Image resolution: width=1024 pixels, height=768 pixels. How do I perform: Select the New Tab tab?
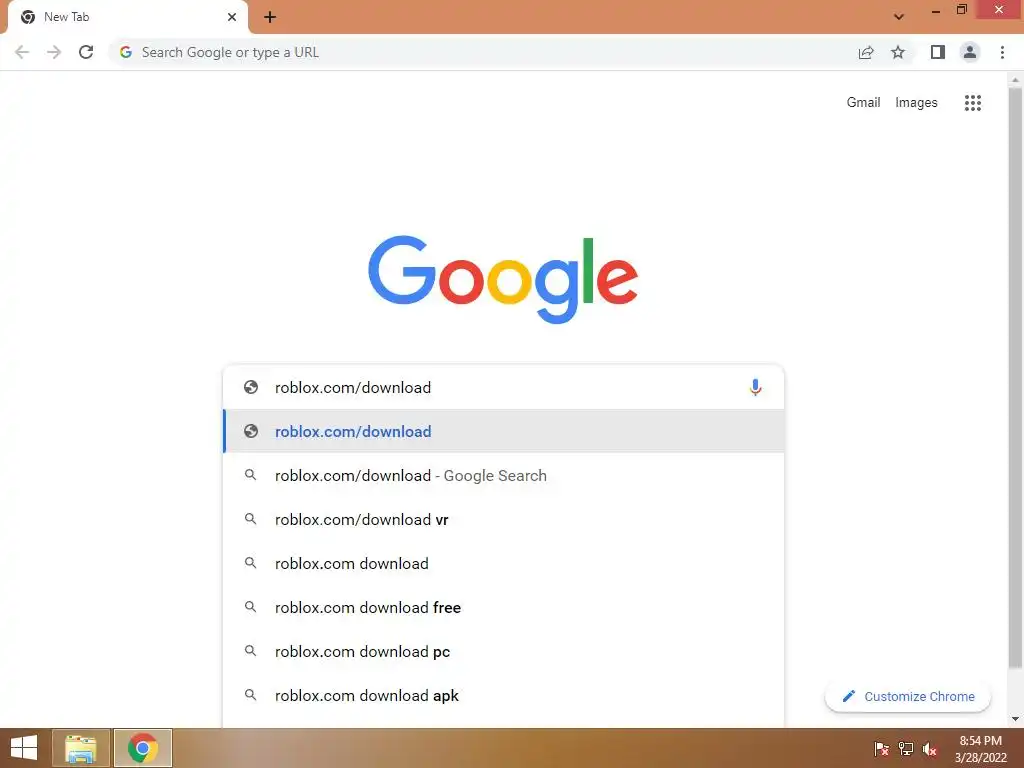(129, 17)
